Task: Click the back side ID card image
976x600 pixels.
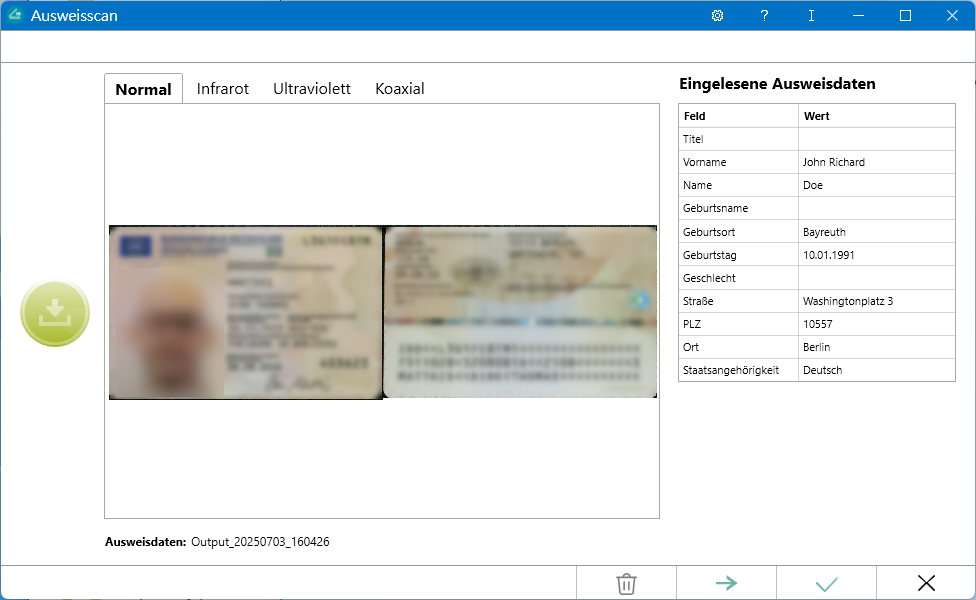Action: [x=520, y=312]
